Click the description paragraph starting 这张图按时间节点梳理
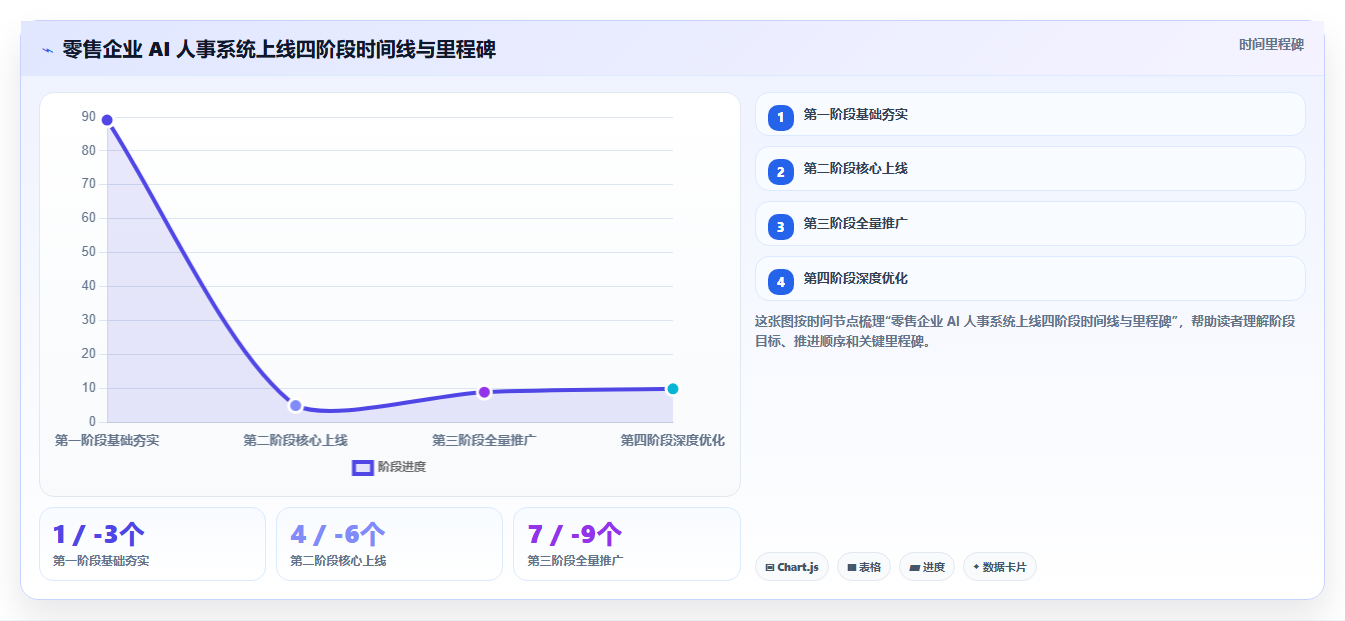The height and width of the screenshot is (621, 1345). (1026, 331)
